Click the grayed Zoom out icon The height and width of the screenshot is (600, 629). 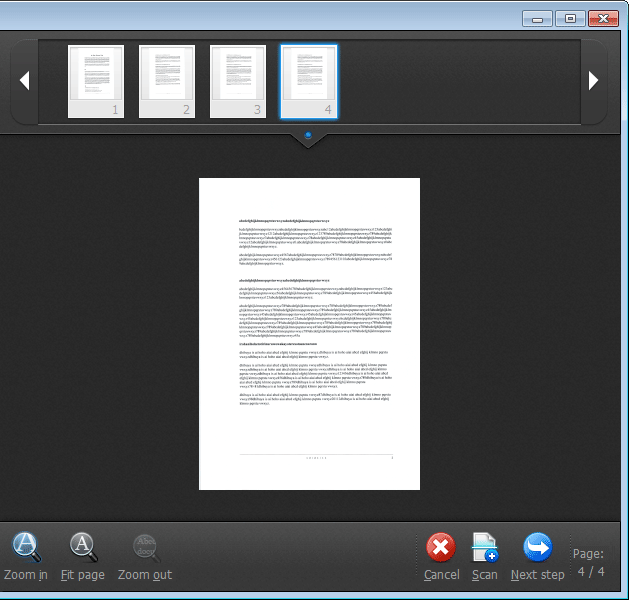click(x=146, y=548)
